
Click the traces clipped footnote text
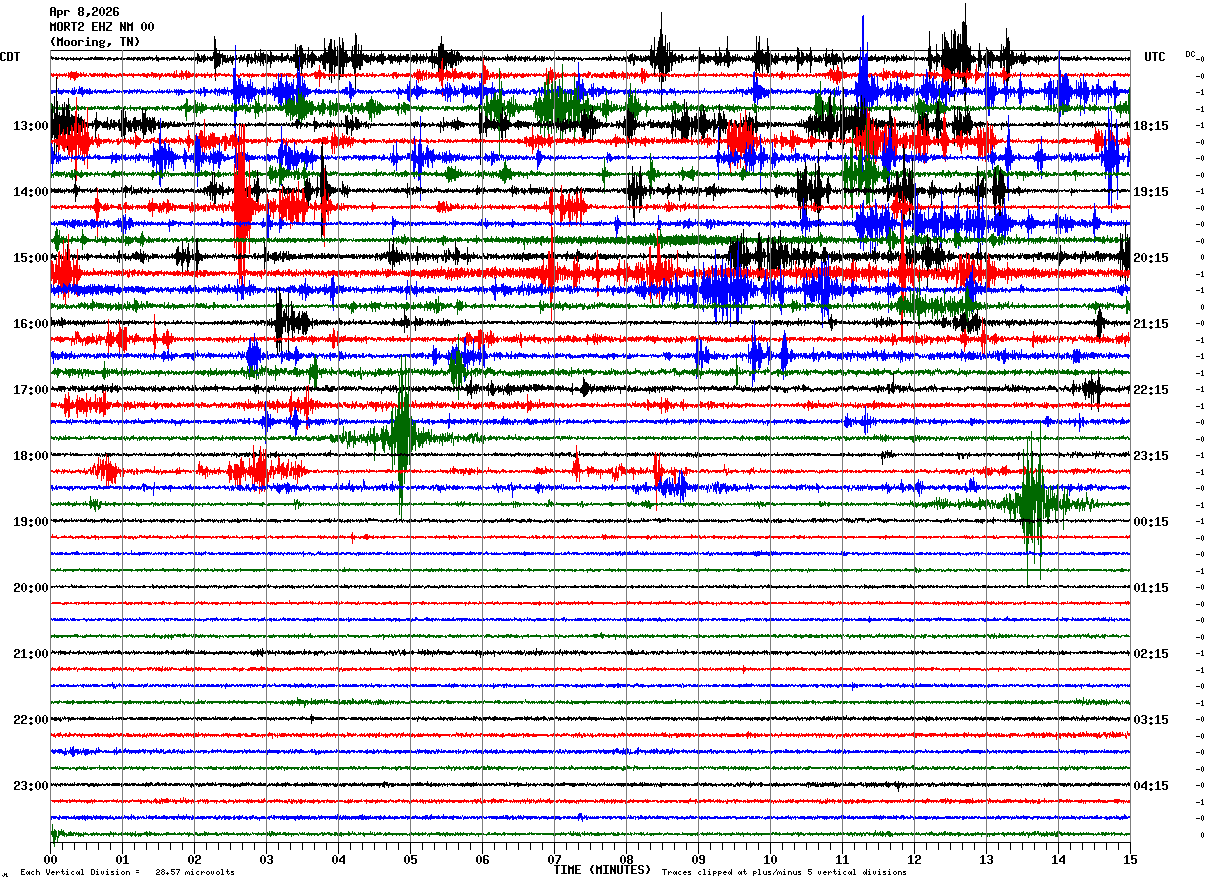[784, 873]
